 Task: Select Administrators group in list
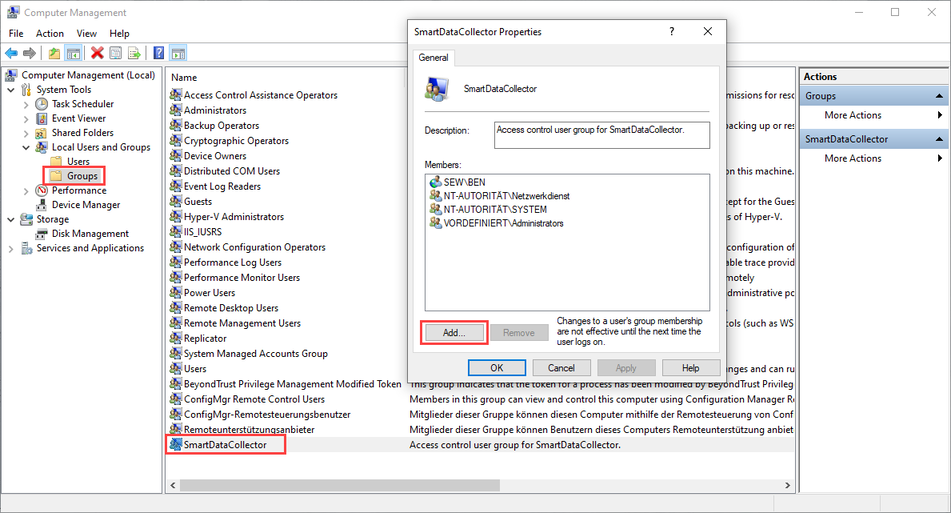click(x=214, y=110)
